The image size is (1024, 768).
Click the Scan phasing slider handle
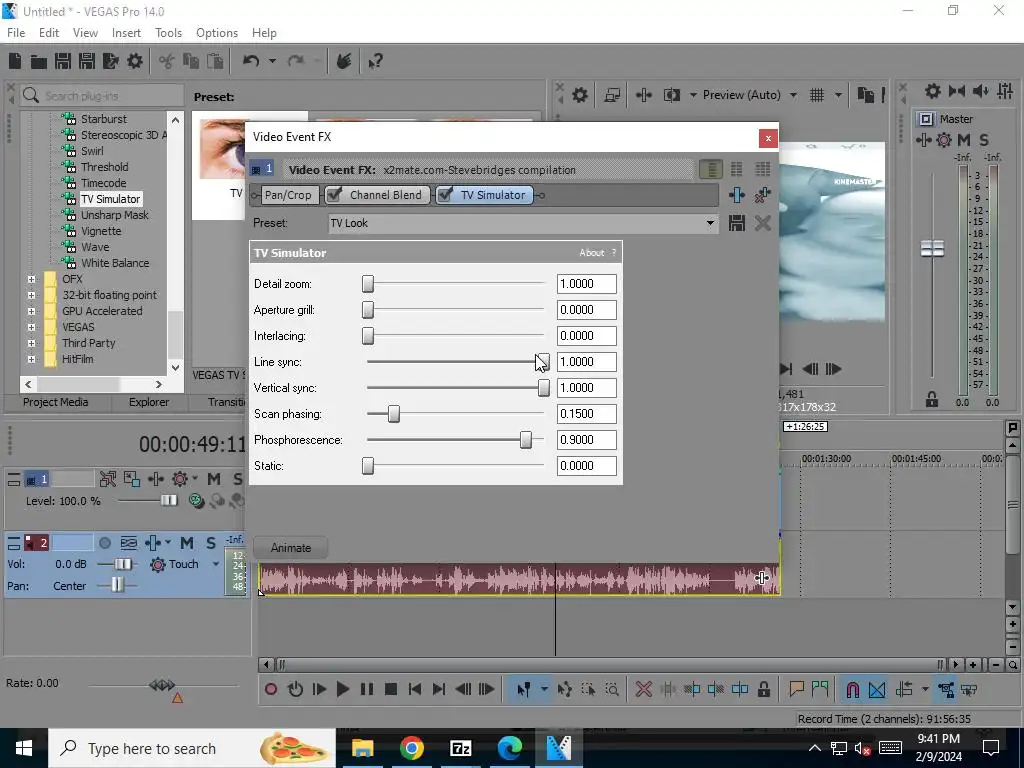[x=393, y=414]
